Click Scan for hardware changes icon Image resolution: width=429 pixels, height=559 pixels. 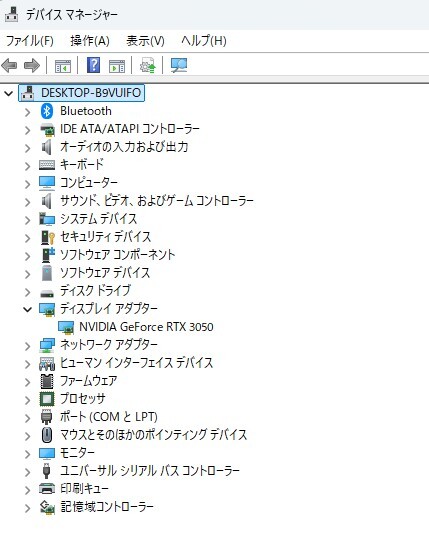point(179,65)
